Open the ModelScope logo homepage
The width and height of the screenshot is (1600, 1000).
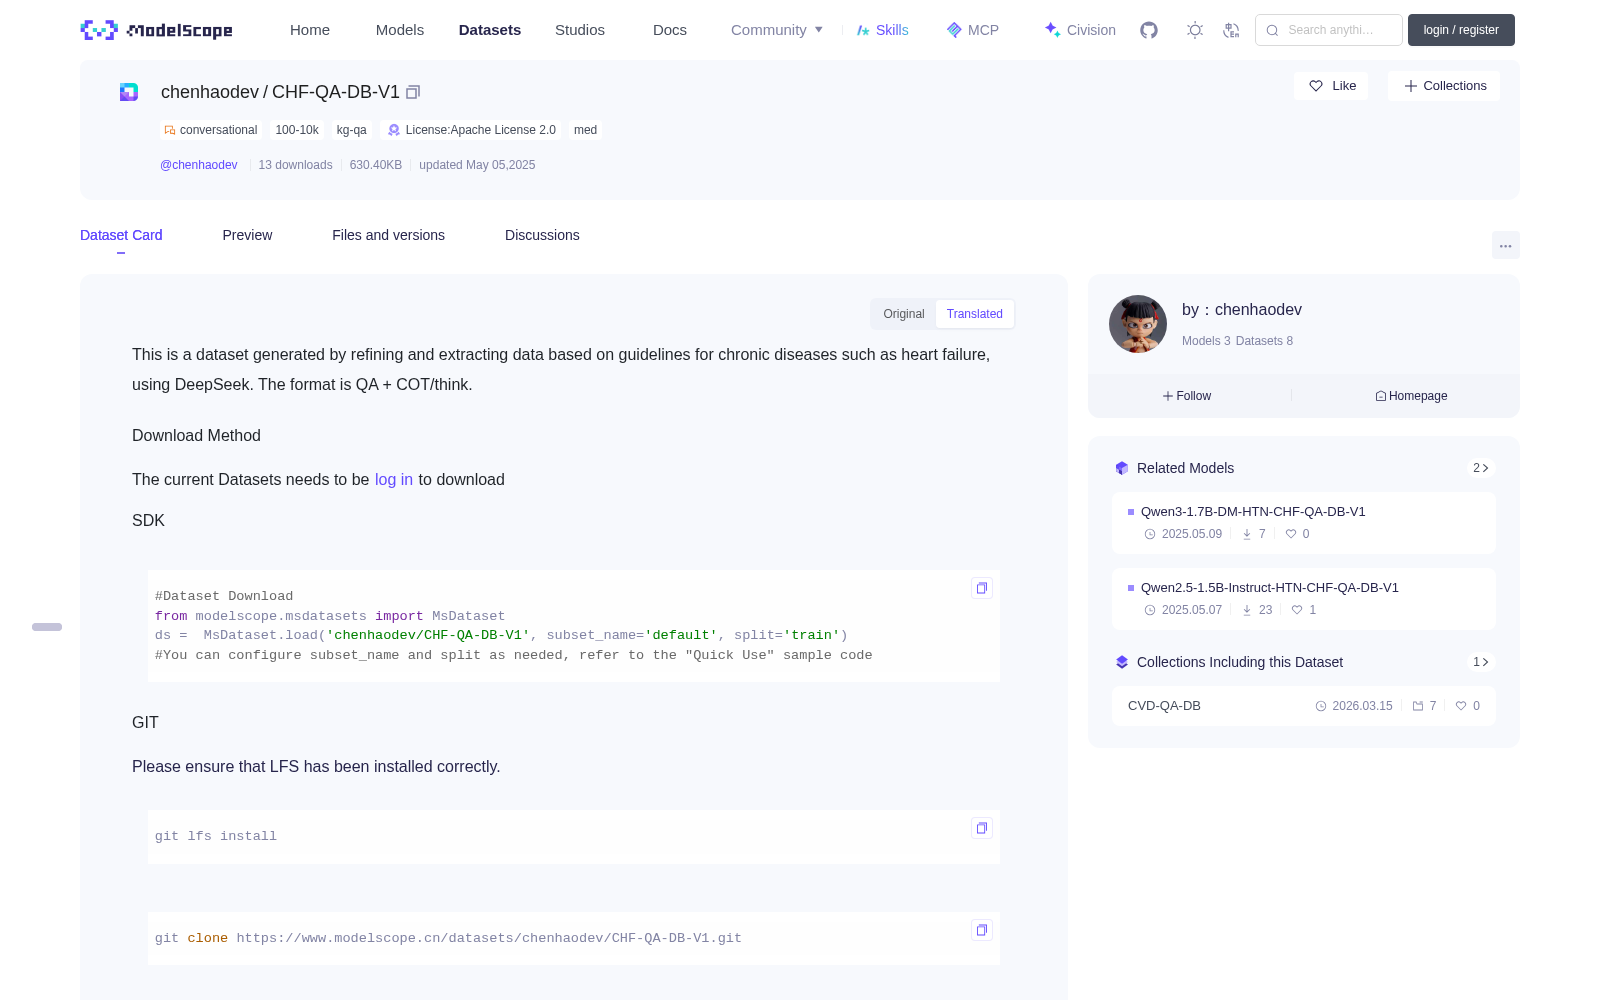pyautogui.click(x=156, y=30)
